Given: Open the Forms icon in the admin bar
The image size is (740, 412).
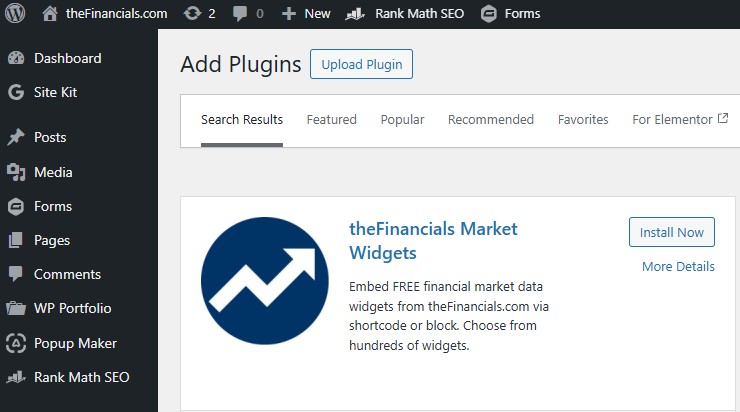Looking at the screenshot, I should pos(488,14).
